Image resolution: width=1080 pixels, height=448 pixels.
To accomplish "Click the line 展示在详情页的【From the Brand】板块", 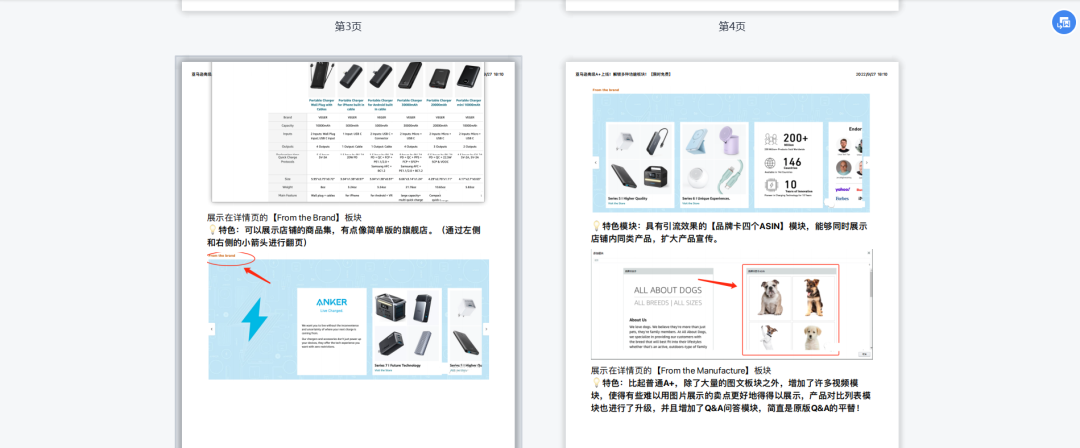I will coord(284,217).
